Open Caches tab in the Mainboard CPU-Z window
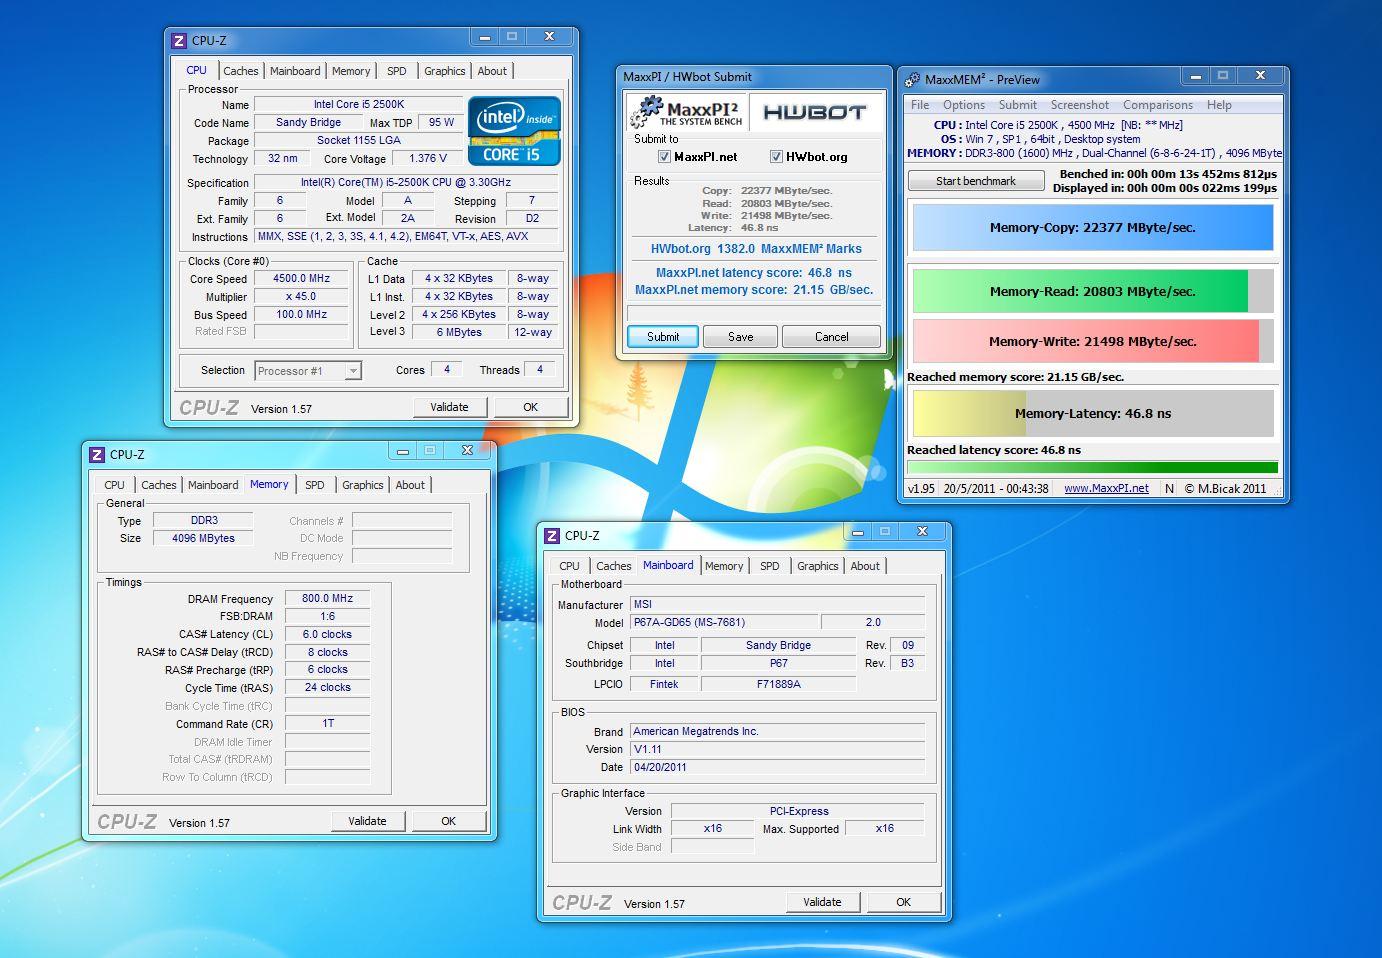Viewport: 1382px width, 958px height. pyautogui.click(x=614, y=566)
